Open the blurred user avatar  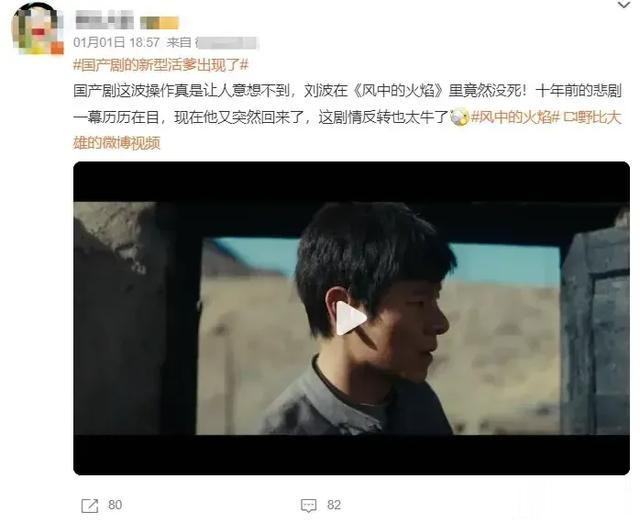point(38,29)
